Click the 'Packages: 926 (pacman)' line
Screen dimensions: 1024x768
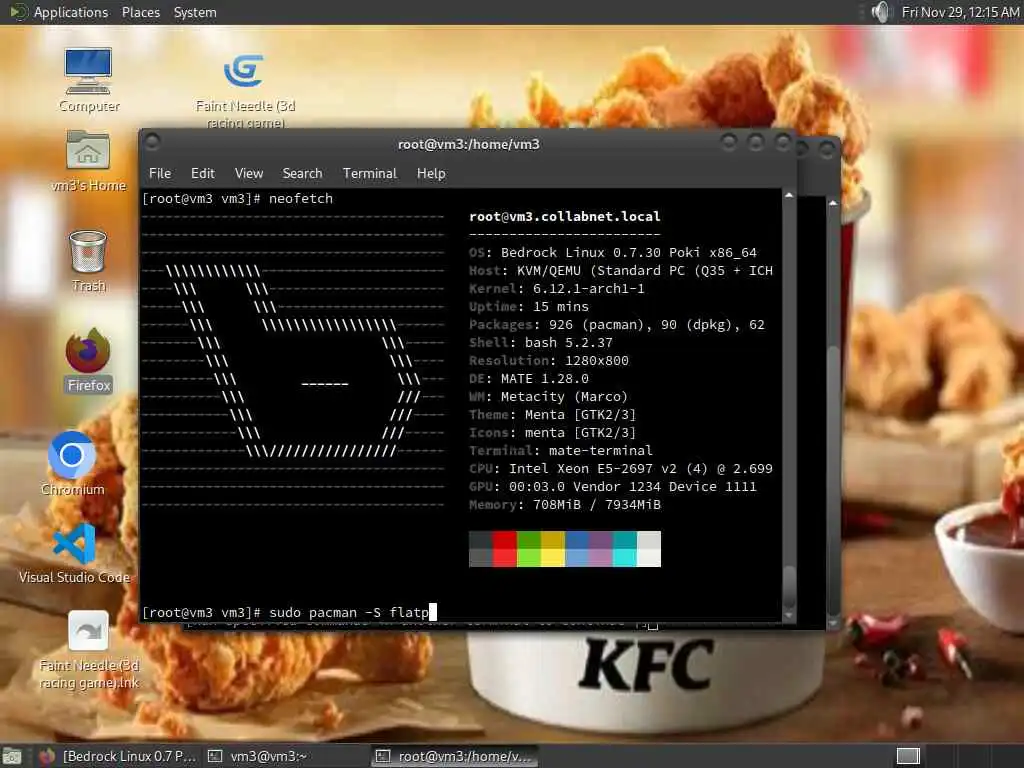616,325
